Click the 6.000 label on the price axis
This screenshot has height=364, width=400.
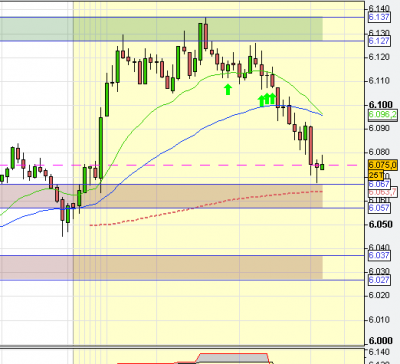point(381,341)
